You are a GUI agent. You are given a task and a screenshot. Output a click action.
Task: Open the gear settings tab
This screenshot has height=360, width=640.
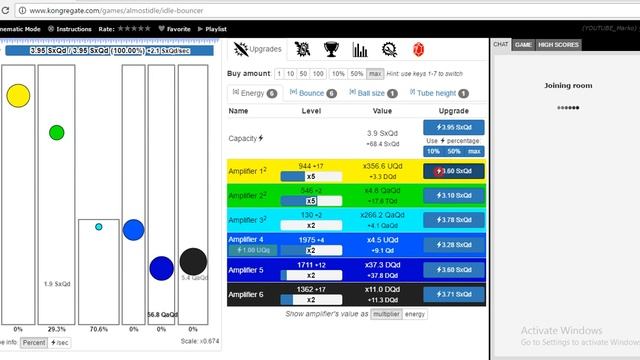tap(389, 49)
